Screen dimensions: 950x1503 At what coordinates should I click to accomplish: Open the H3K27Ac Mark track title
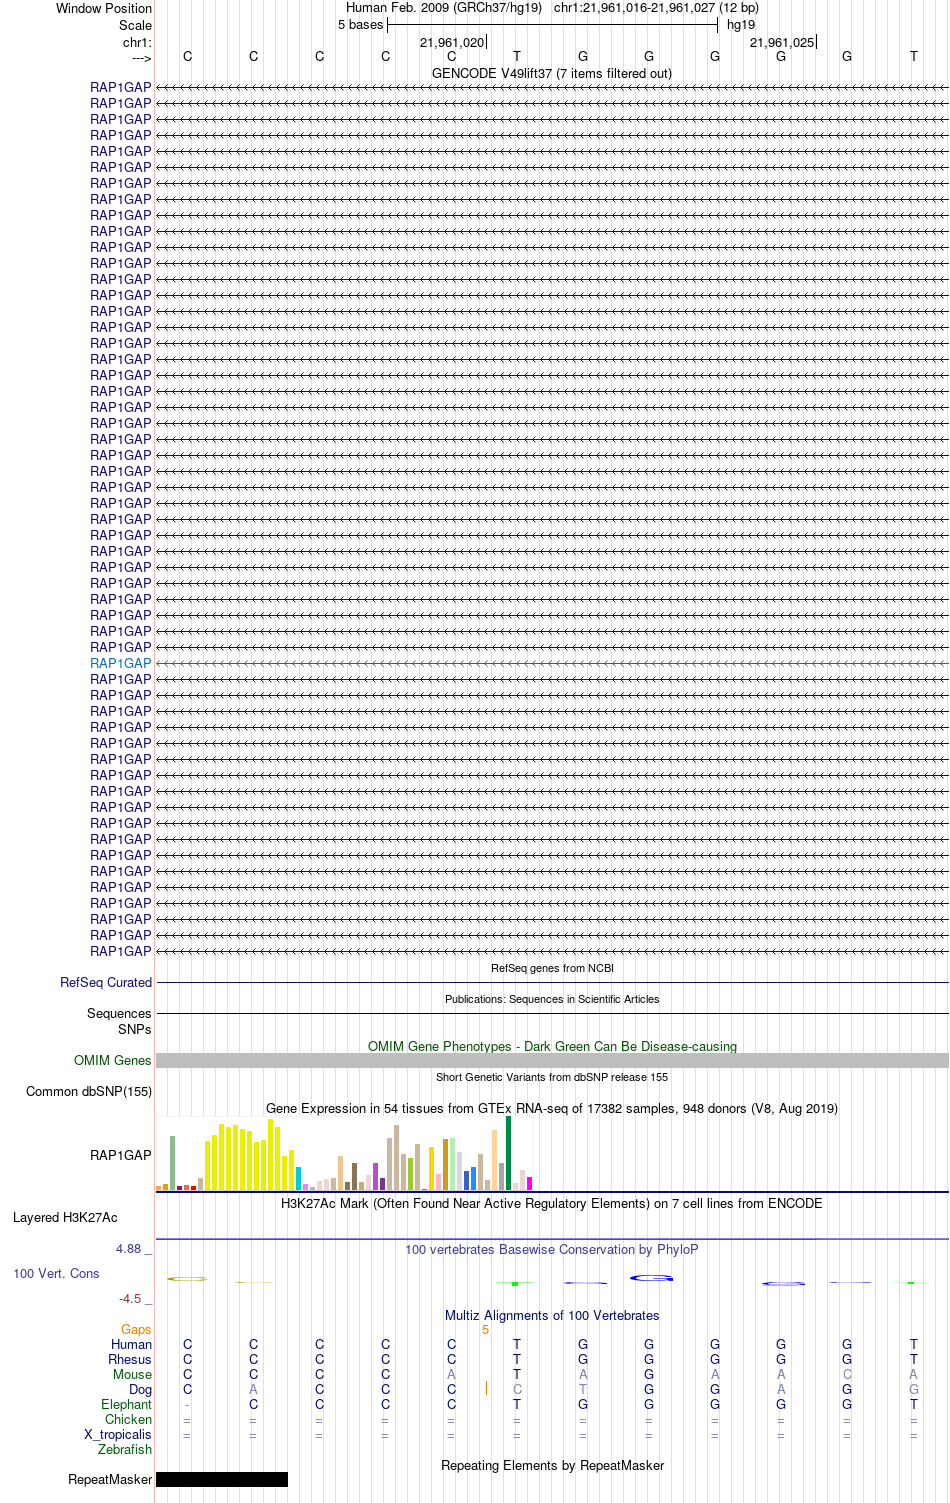[552, 1203]
